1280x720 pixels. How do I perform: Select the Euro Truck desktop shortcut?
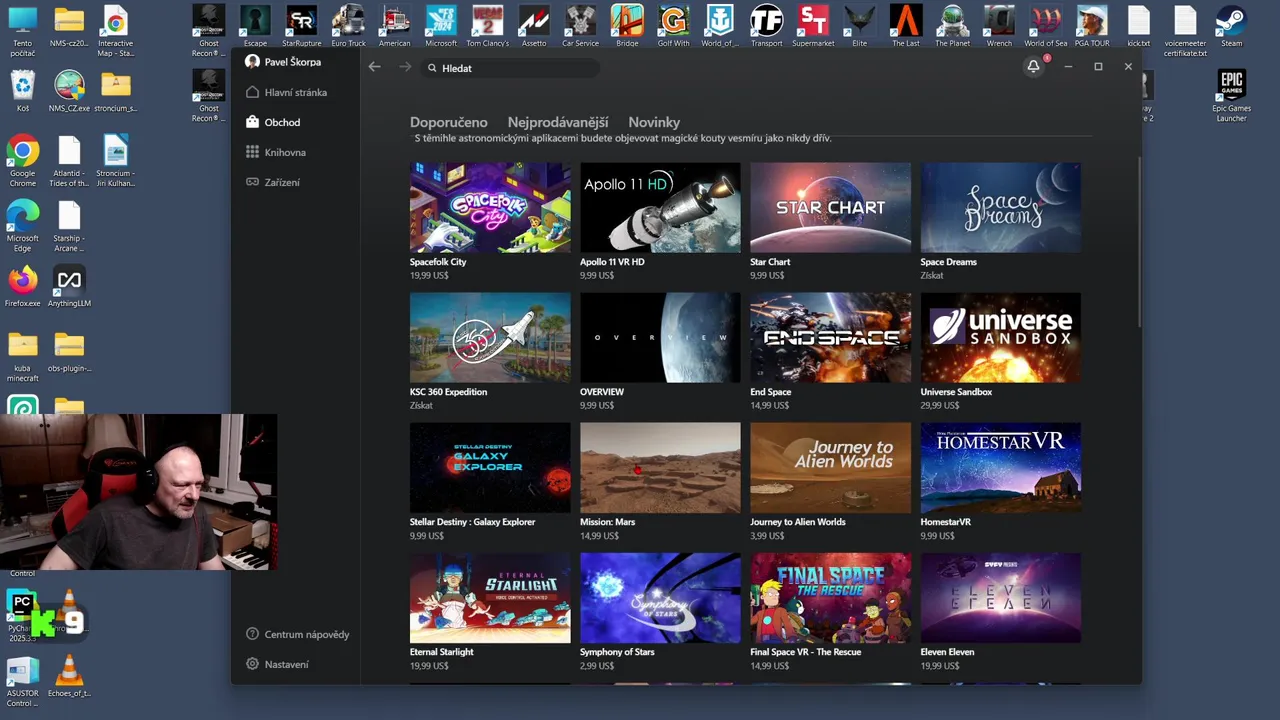pyautogui.click(x=348, y=26)
